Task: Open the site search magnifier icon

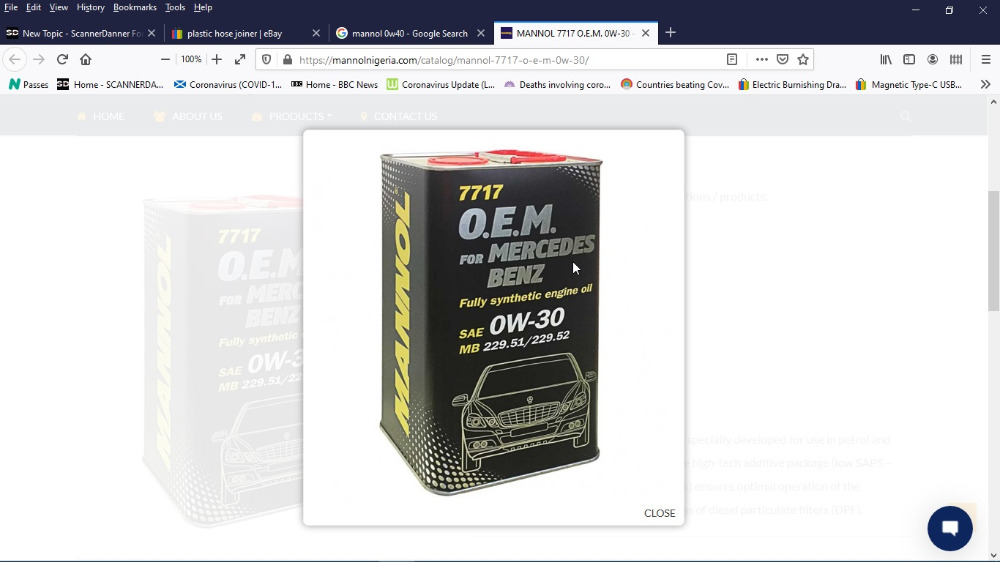Action: point(906,116)
